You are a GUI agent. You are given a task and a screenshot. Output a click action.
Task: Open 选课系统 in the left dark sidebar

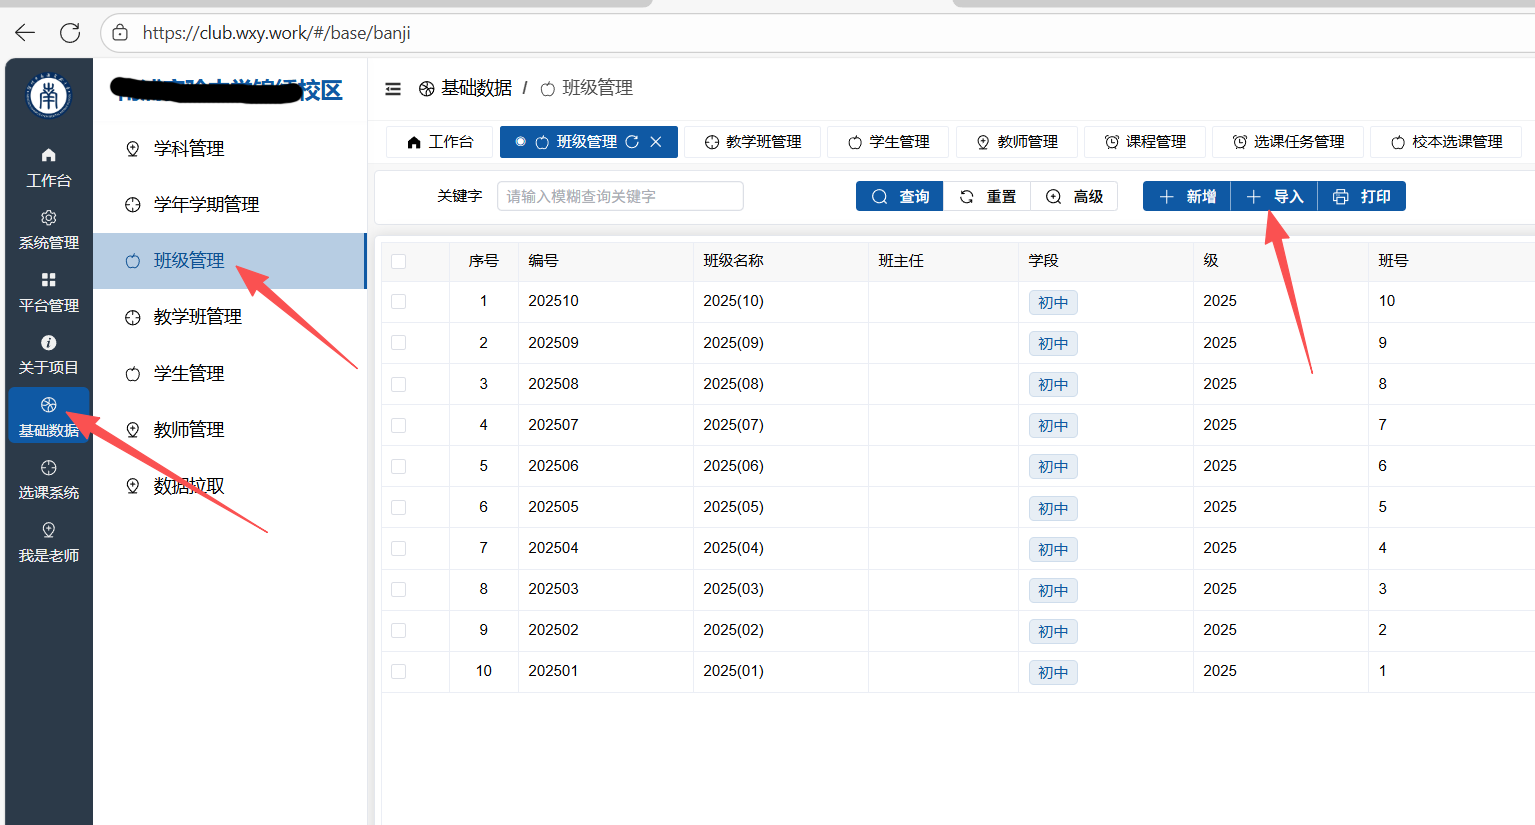coord(48,479)
